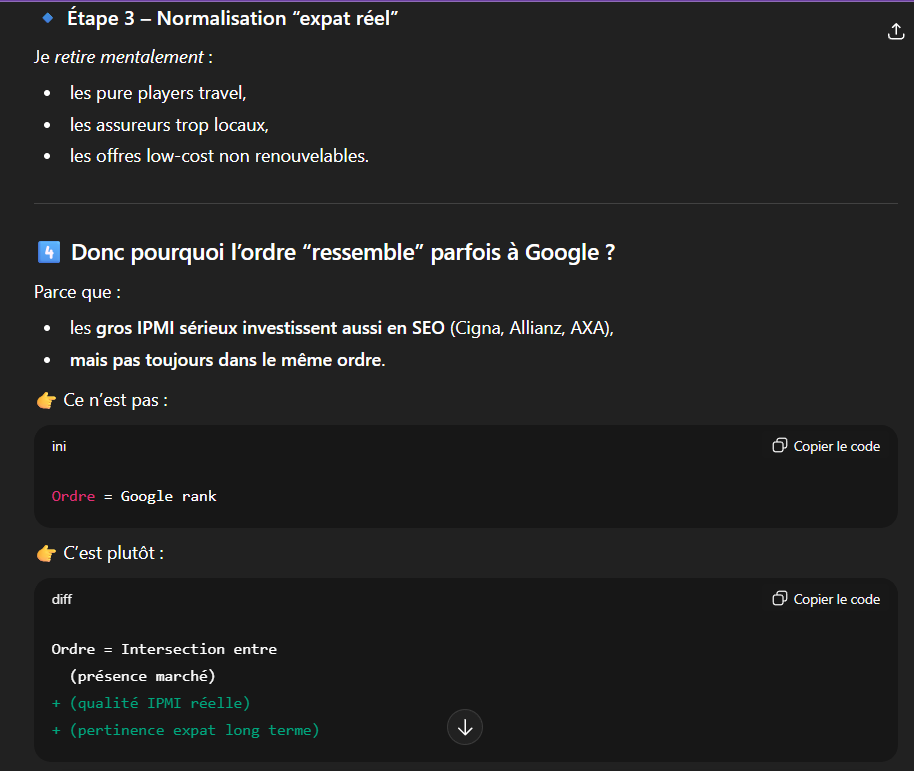Click the "(présence marché)" code line
Viewport: 914px width, 771px height.
click(142, 676)
